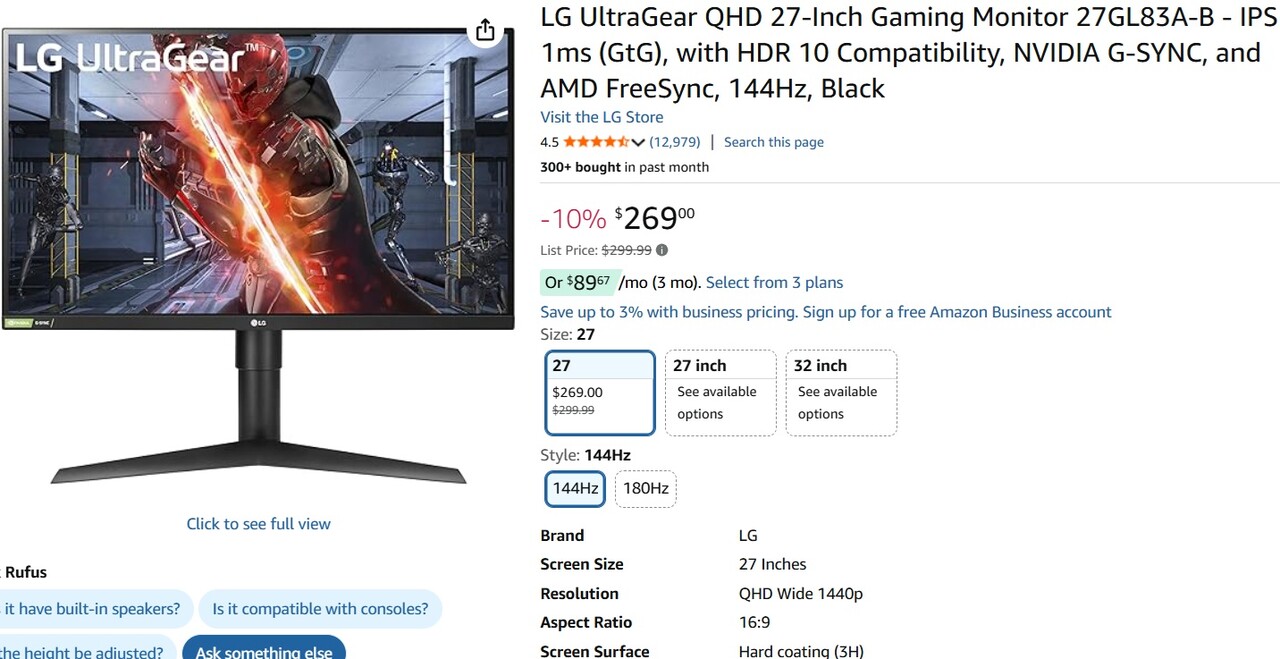This screenshot has width=1280, height=659.
Task: Ask Rufus about built-in speakers
Action: 92,608
